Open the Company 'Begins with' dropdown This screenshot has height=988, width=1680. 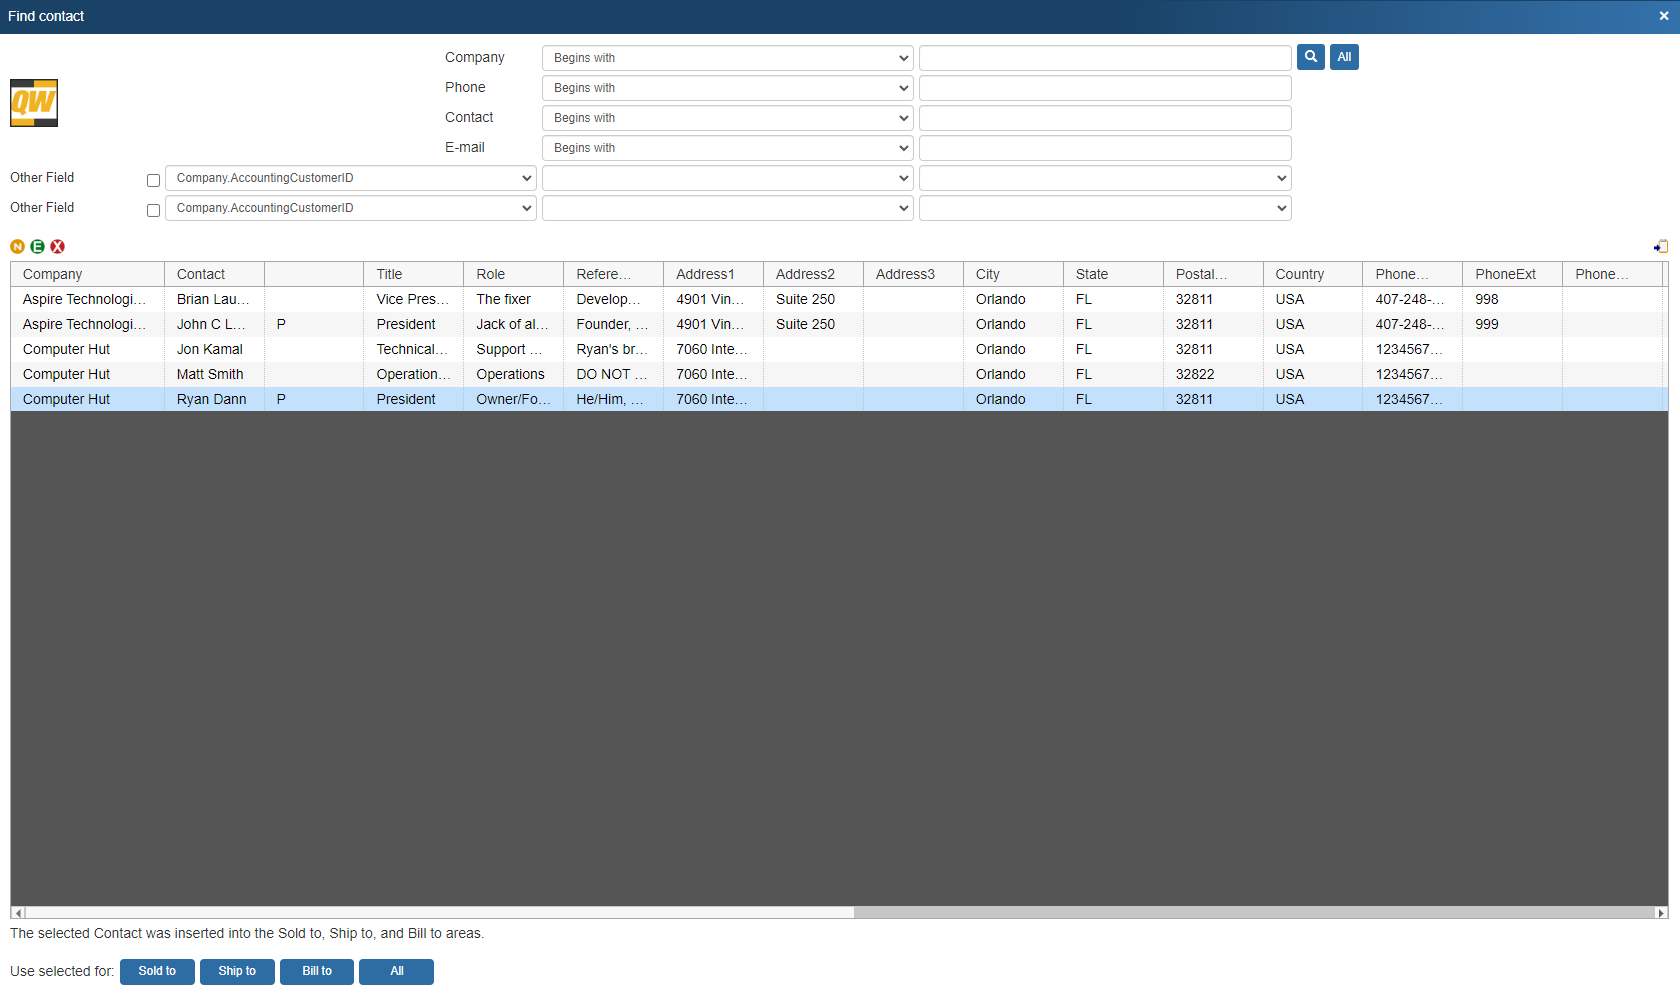[x=727, y=57]
